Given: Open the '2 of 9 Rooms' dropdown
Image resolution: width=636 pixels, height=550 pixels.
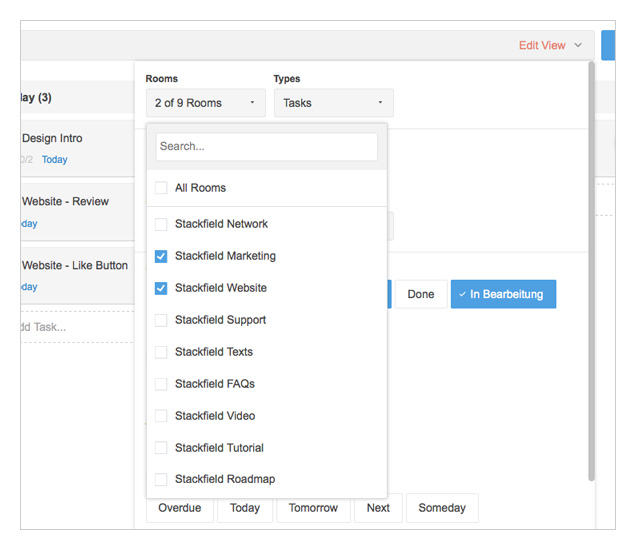Looking at the screenshot, I should [206, 103].
